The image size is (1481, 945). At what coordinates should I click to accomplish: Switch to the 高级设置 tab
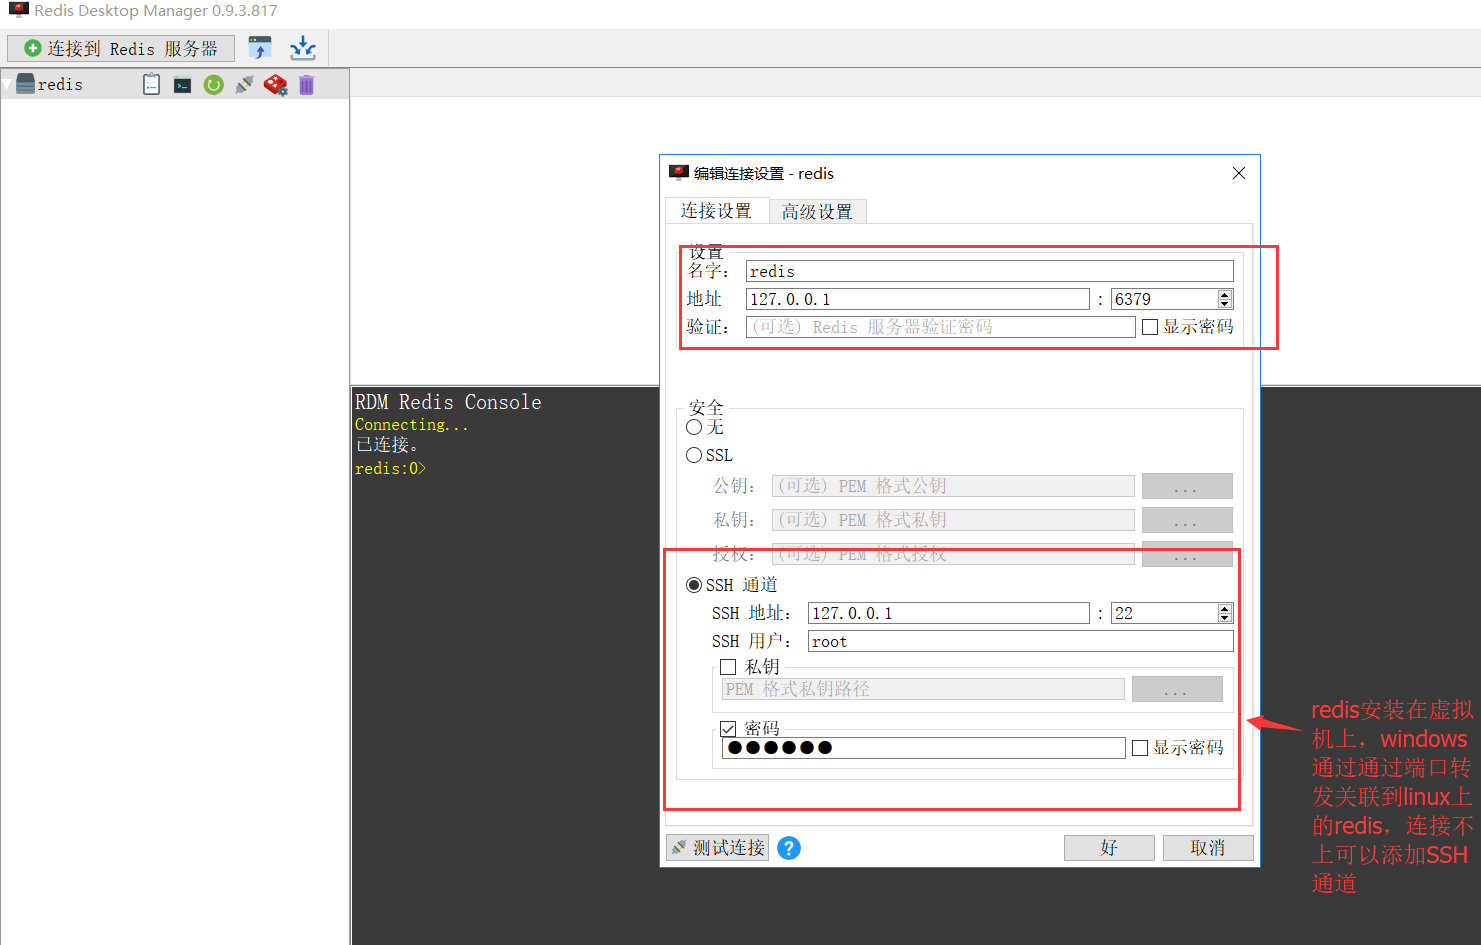click(817, 212)
